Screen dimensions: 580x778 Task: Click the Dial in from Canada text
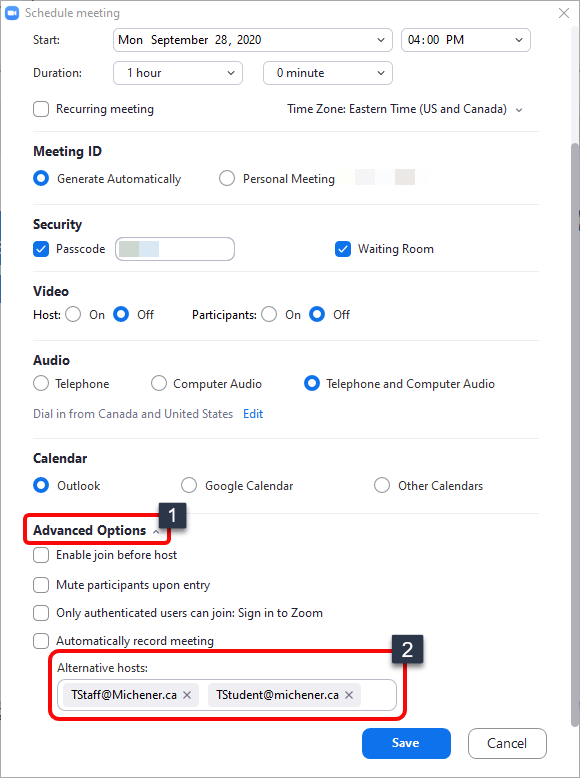133,414
